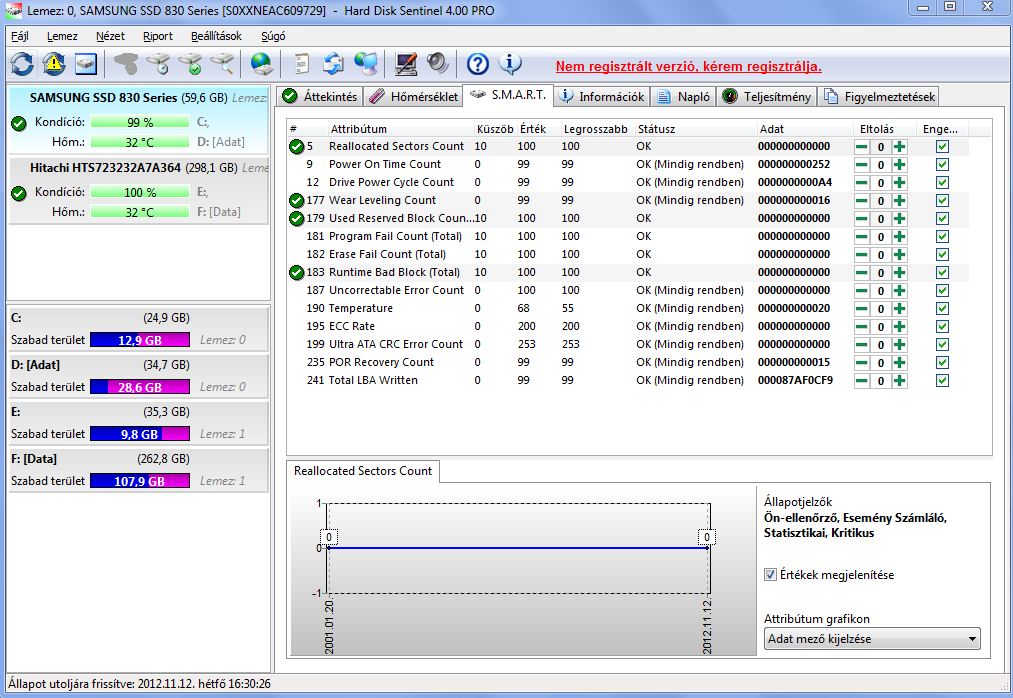Toggle the Temperature attribute enable checkbox
Image resolution: width=1013 pixels, height=698 pixels.
coord(942,309)
